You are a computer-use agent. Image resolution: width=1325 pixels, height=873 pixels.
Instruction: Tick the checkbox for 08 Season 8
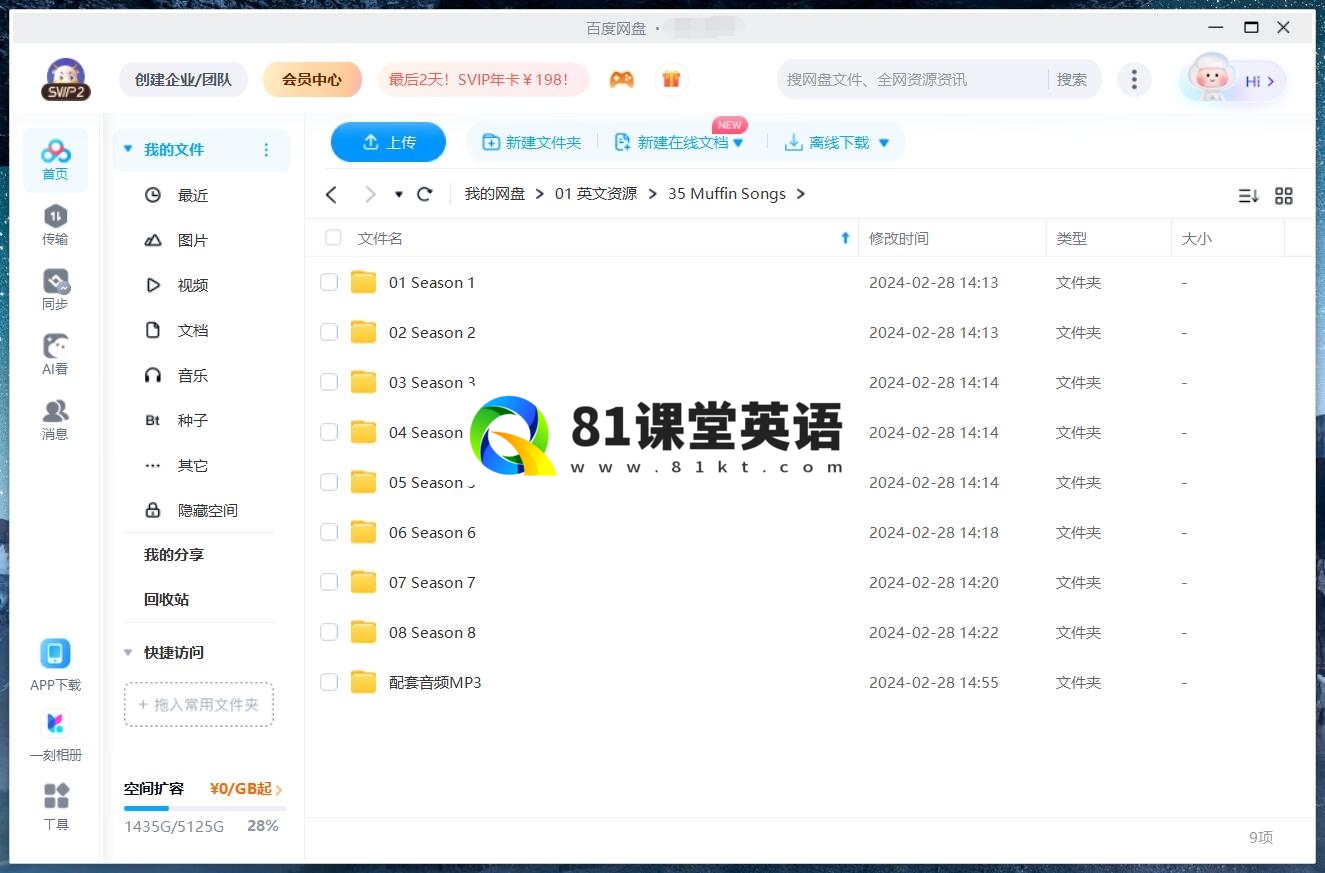[x=329, y=632]
